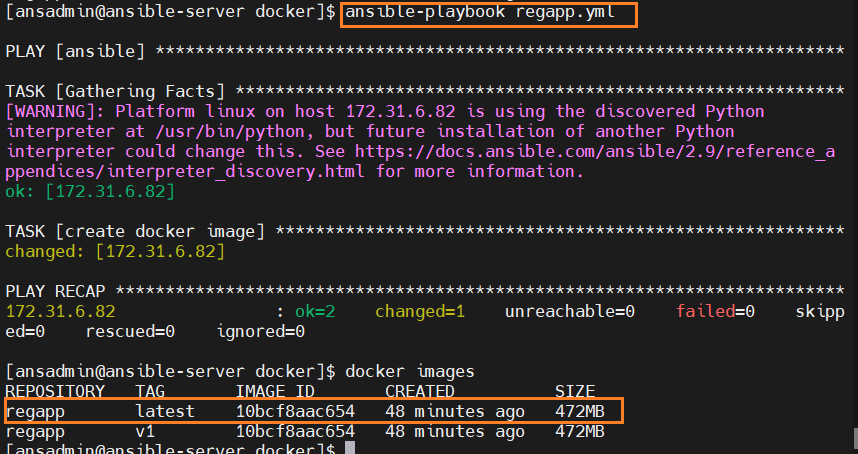Click the 'TASK [Gathering Facts]' header
The image size is (858, 454).
[x=115, y=91]
